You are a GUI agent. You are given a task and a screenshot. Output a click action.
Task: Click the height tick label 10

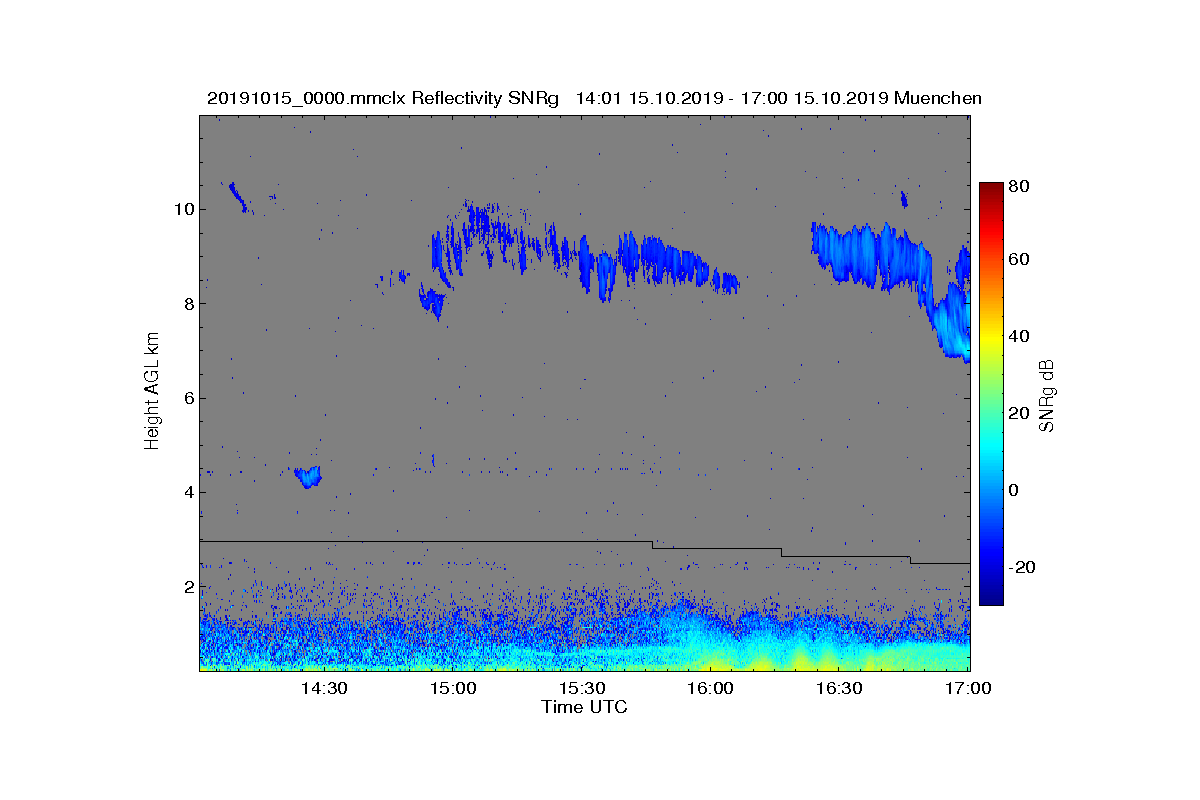183,209
